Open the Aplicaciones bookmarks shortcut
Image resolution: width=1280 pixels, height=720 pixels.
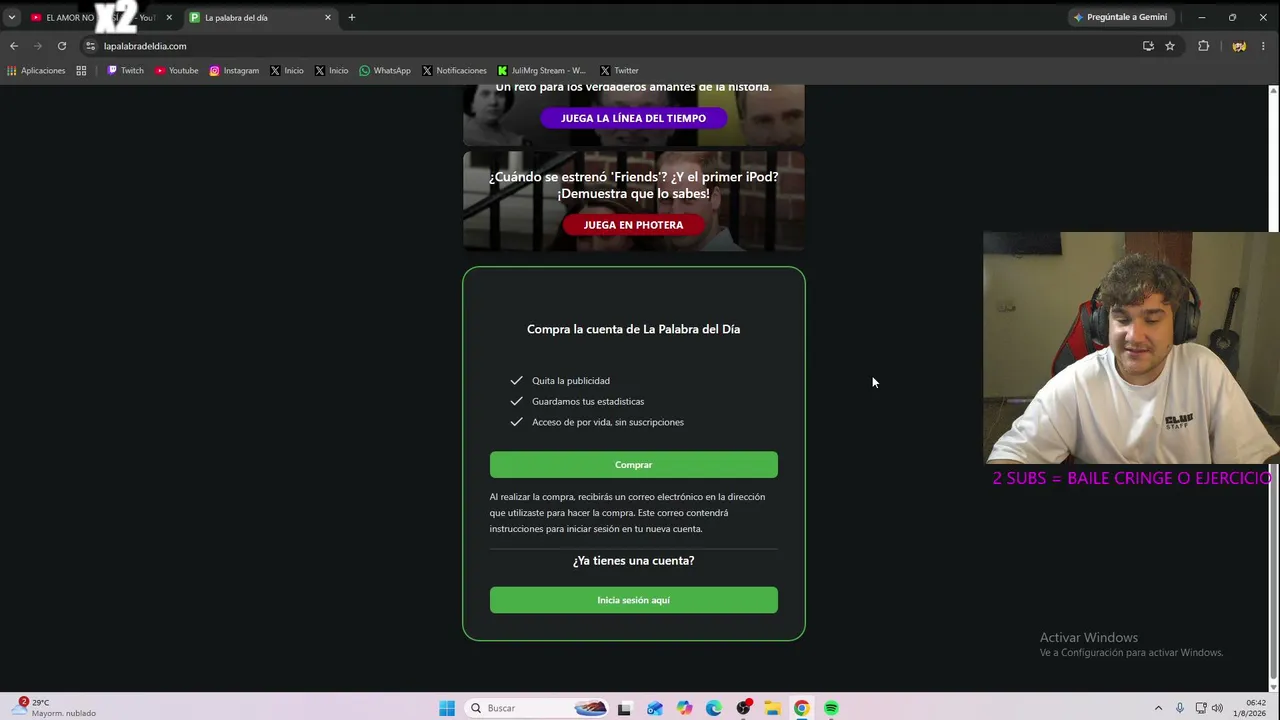(36, 71)
